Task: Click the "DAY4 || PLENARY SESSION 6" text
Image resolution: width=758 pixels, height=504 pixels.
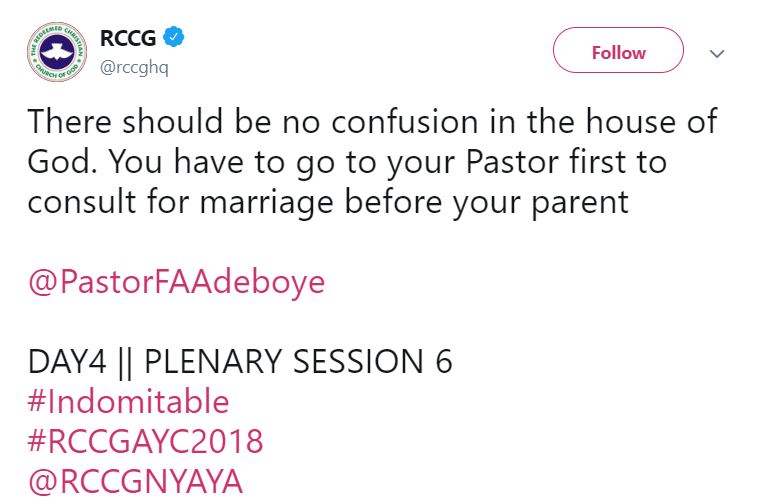Action: coord(240,361)
